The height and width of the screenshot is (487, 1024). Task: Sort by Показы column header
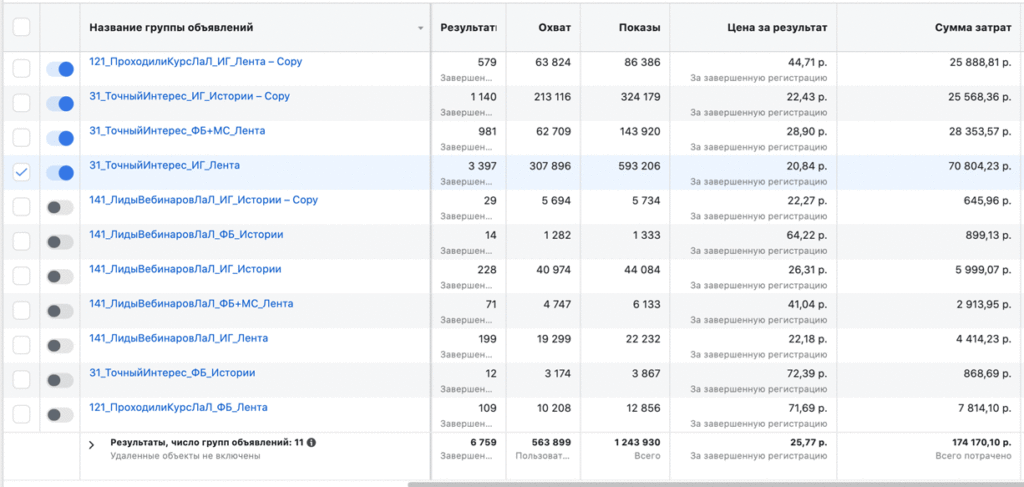tap(639, 28)
